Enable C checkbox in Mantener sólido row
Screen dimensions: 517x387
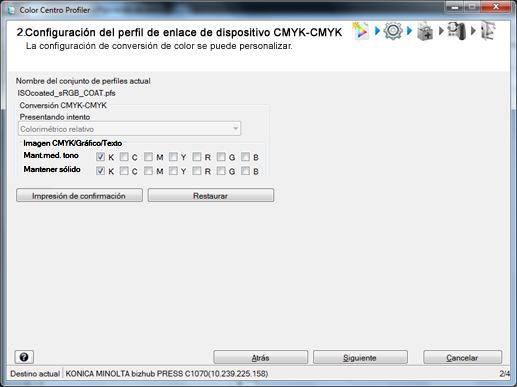(124, 171)
